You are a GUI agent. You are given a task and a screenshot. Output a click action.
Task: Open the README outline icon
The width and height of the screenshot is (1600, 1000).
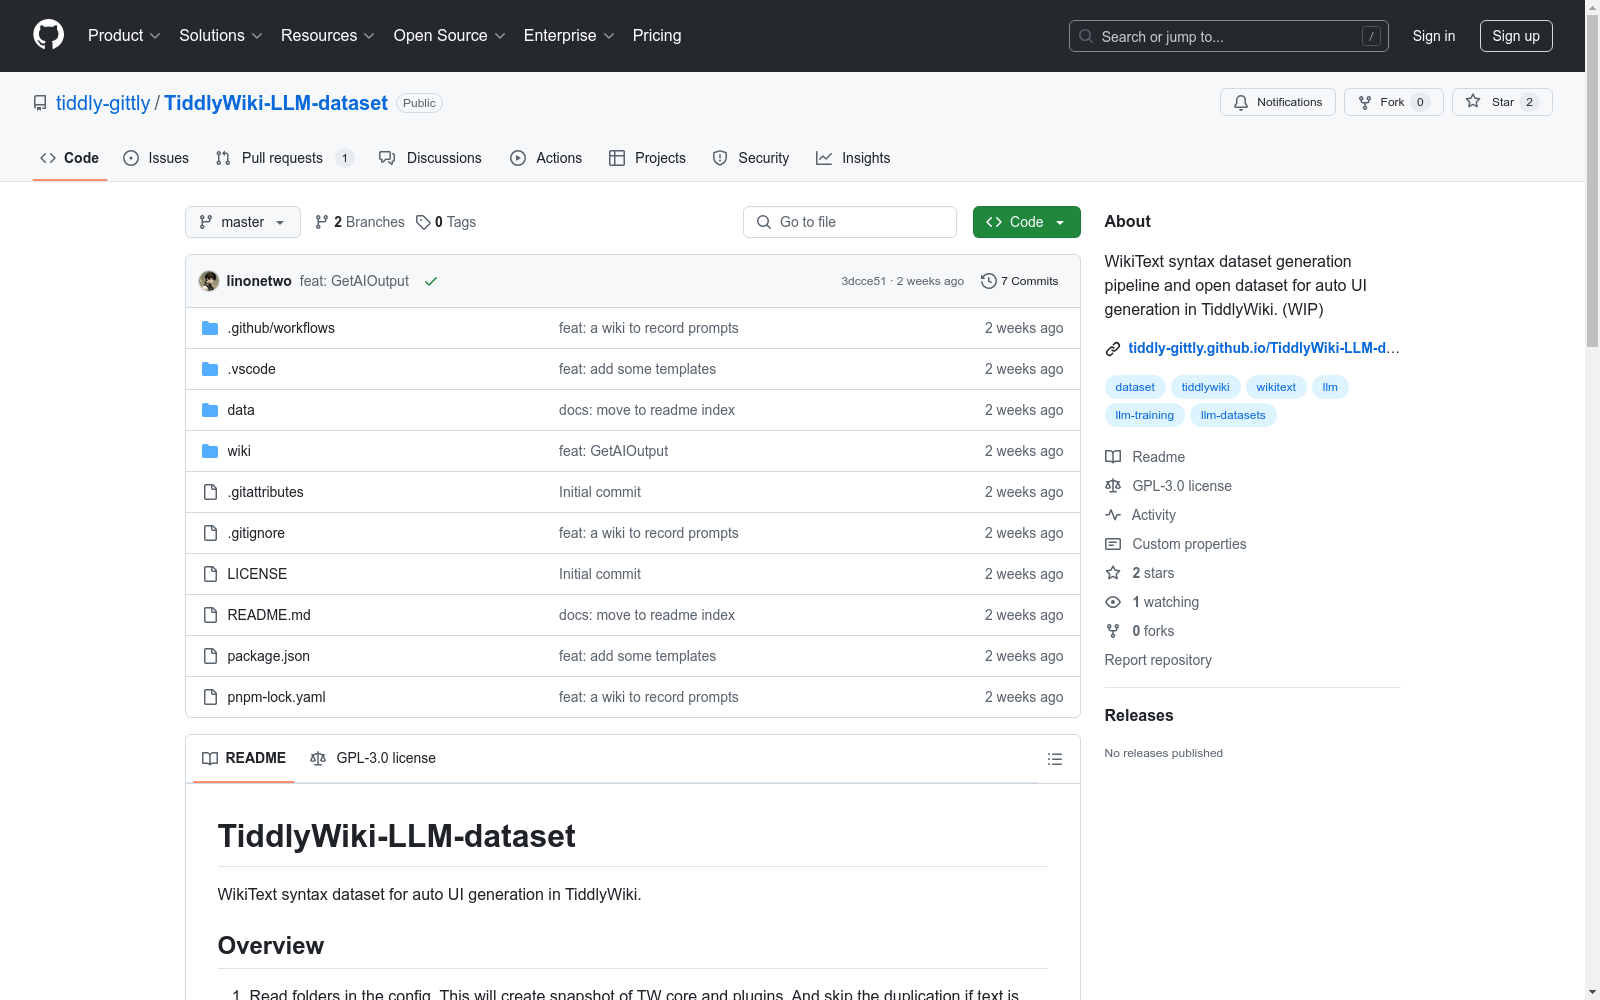coord(1054,759)
